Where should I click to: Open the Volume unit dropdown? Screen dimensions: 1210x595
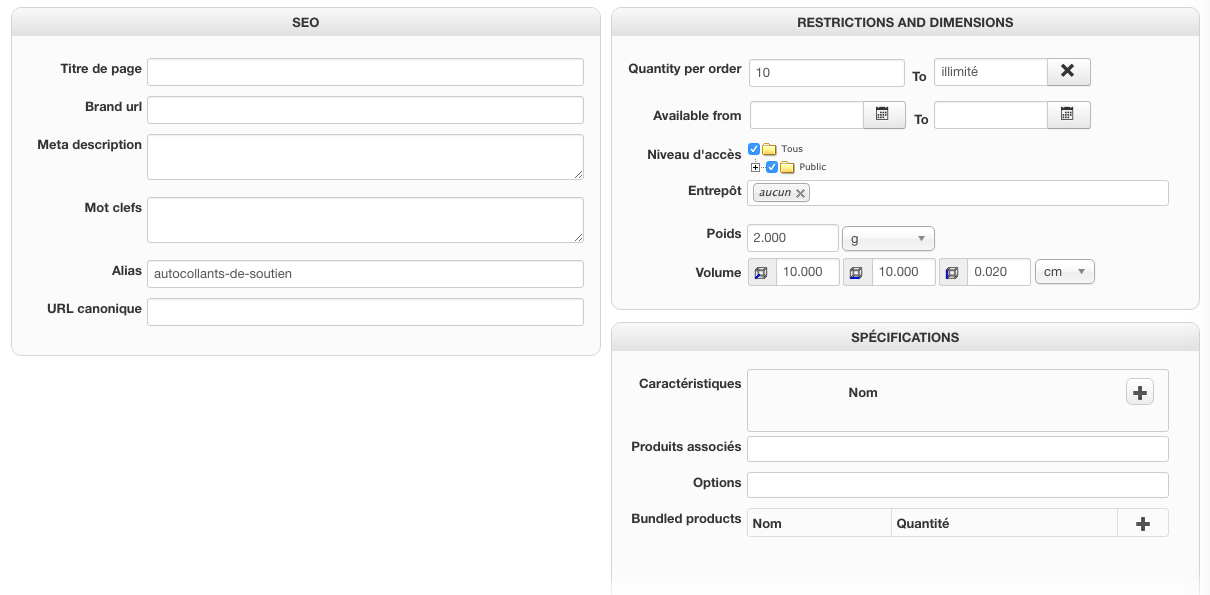point(1065,272)
